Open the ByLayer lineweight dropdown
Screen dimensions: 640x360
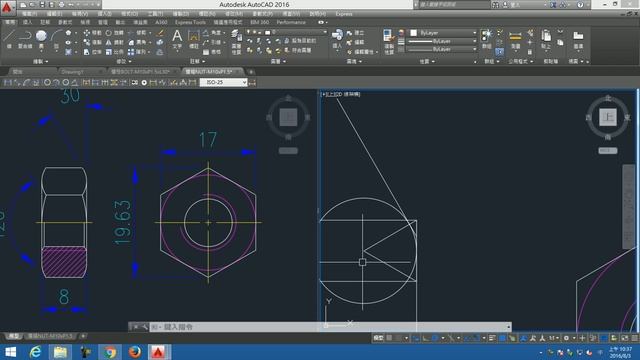[443, 41]
